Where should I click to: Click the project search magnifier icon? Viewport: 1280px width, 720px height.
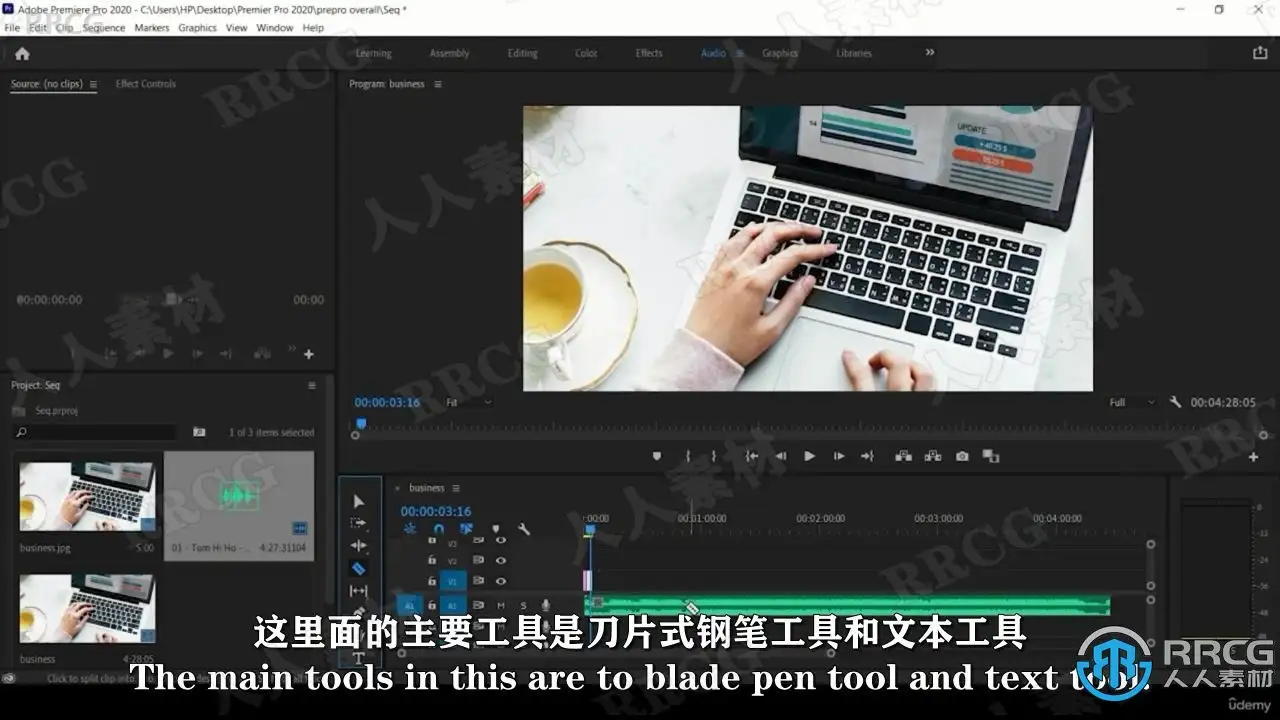tap(22, 432)
